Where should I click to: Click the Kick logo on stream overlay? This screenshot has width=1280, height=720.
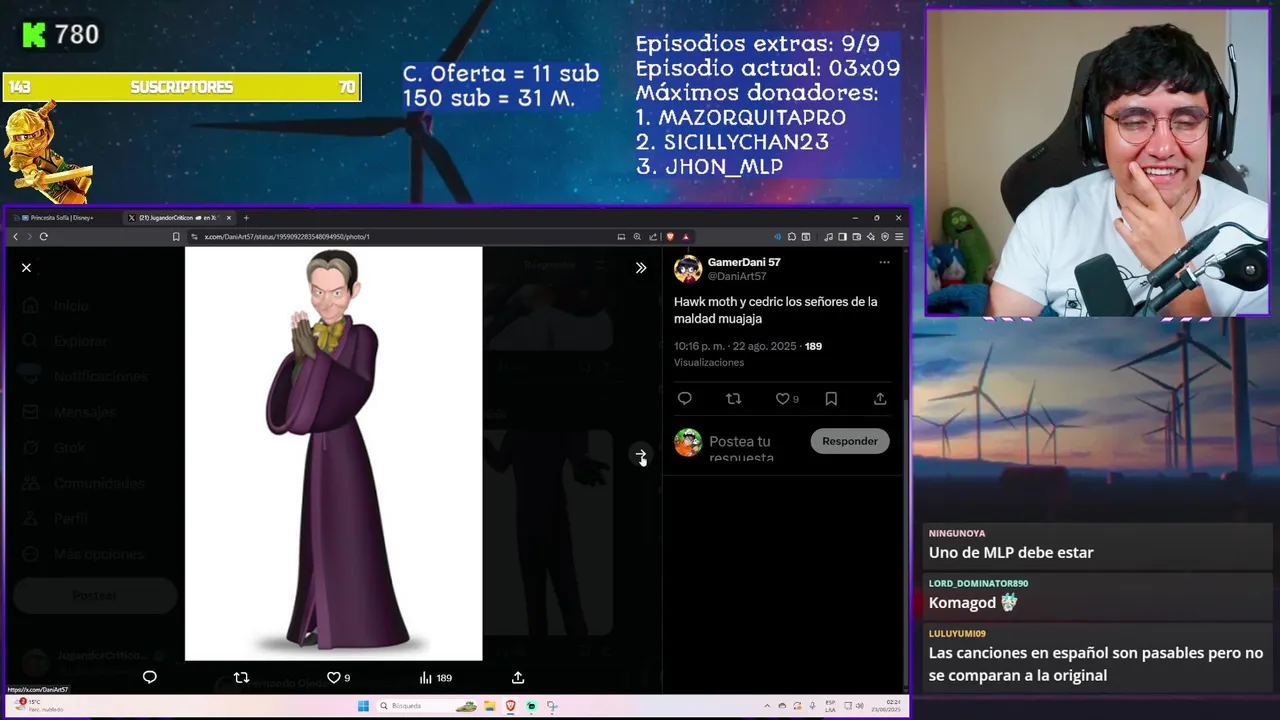pos(34,35)
